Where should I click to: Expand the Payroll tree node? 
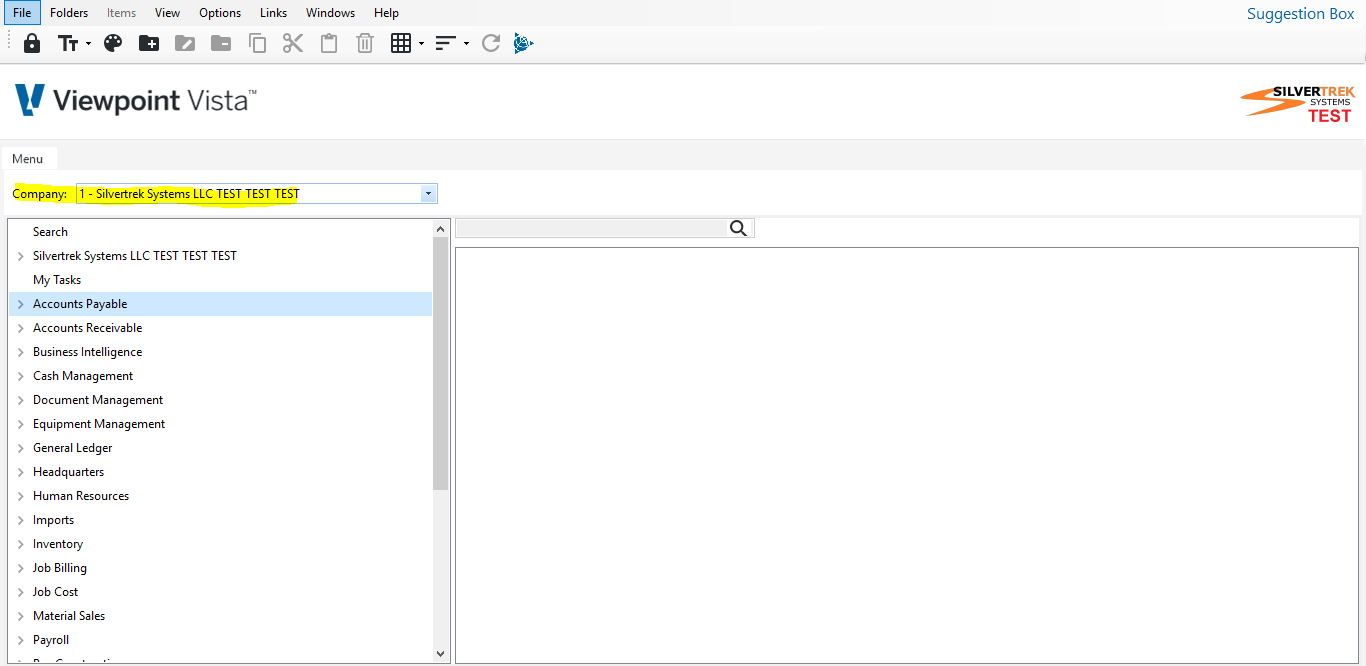click(x=21, y=640)
